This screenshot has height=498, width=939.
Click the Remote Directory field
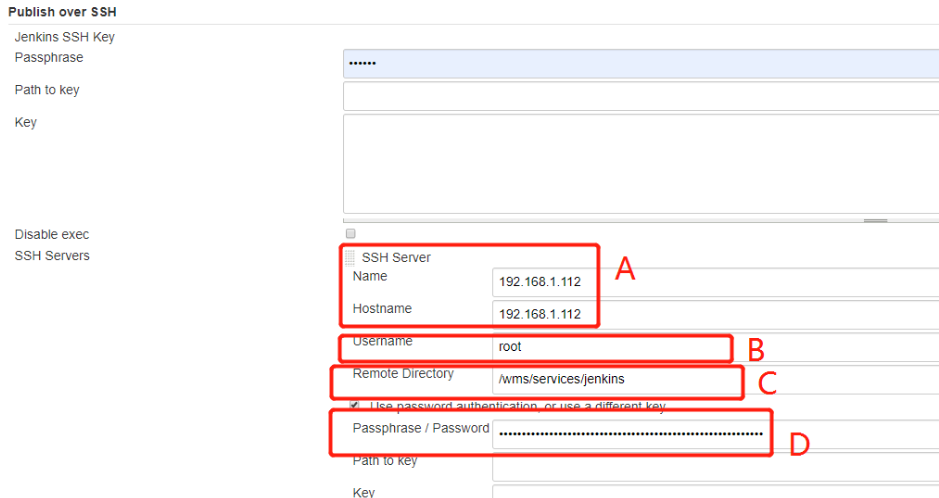coord(716,379)
